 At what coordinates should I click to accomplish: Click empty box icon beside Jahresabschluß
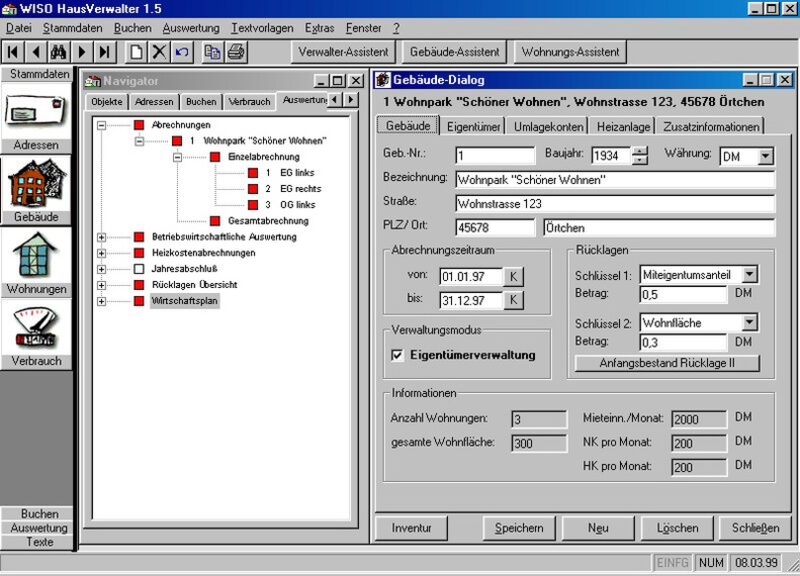[139, 269]
